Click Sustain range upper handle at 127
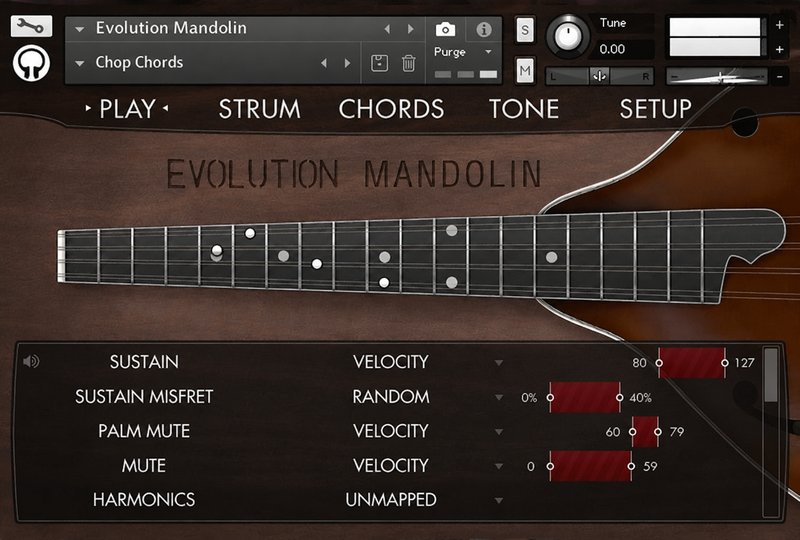Viewport: 800px width, 540px height. tap(725, 363)
